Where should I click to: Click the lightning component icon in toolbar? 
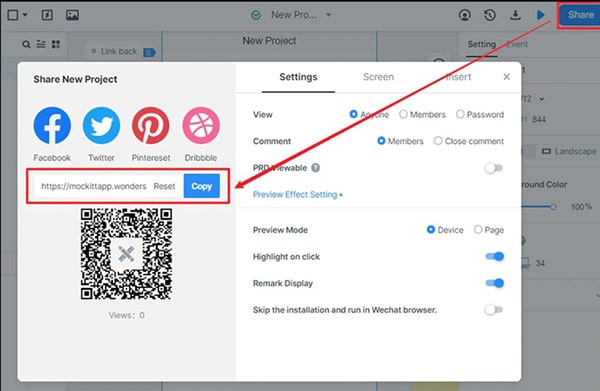pyautogui.click(x=47, y=15)
